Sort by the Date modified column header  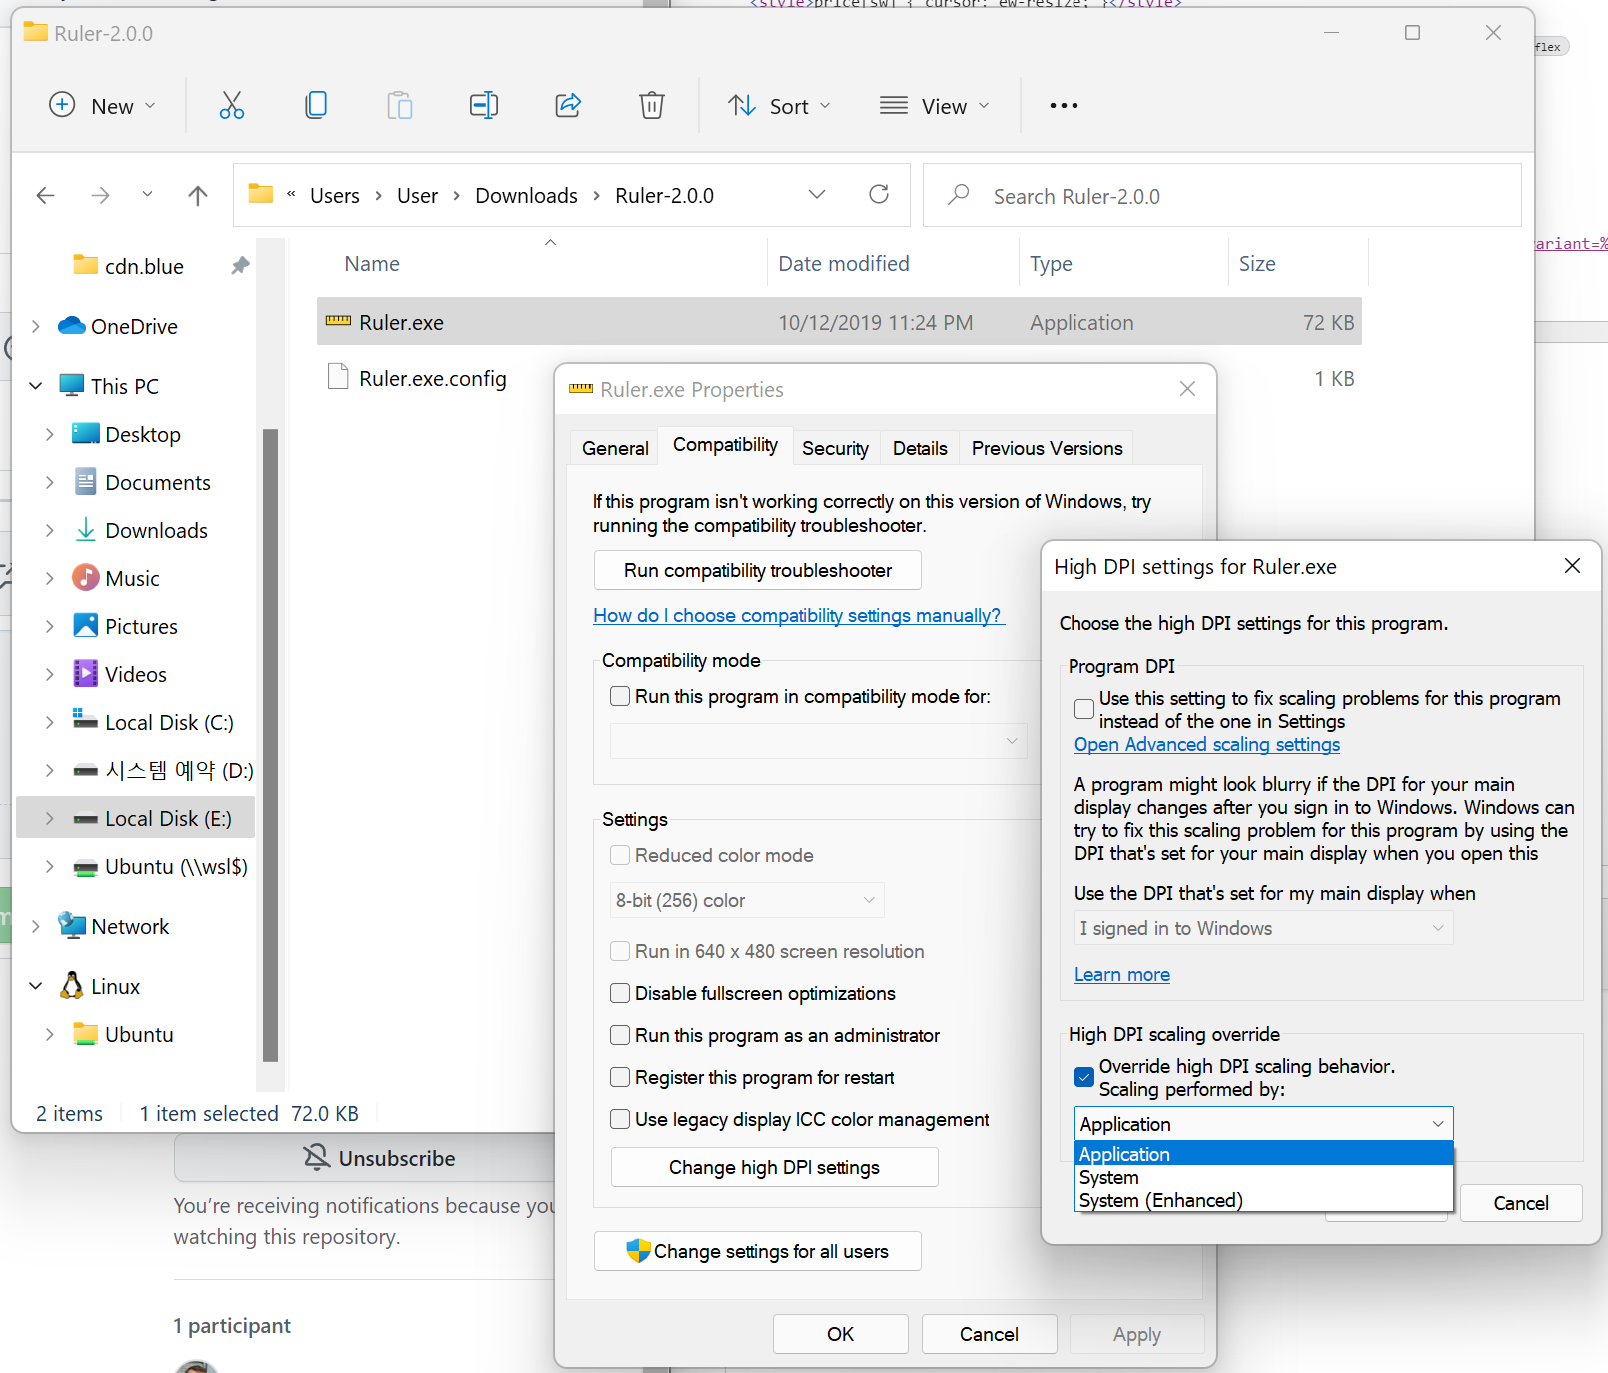844,264
